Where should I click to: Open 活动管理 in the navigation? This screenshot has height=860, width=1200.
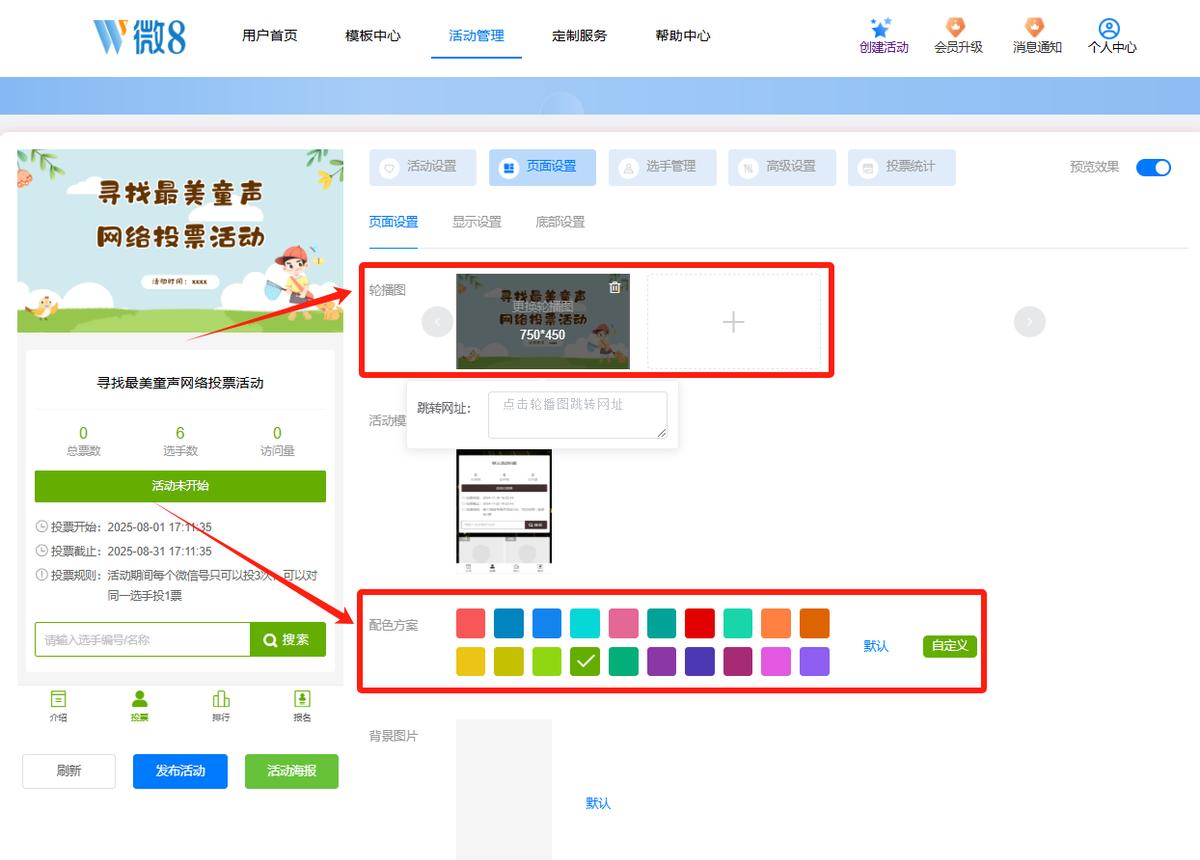point(477,36)
